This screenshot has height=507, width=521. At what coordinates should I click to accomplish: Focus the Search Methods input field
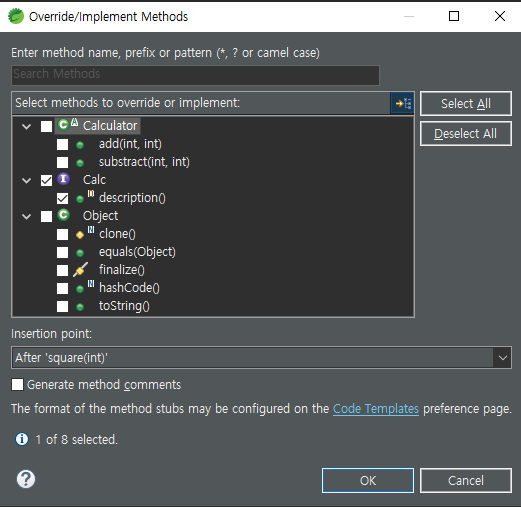click(x=195, y=75)
